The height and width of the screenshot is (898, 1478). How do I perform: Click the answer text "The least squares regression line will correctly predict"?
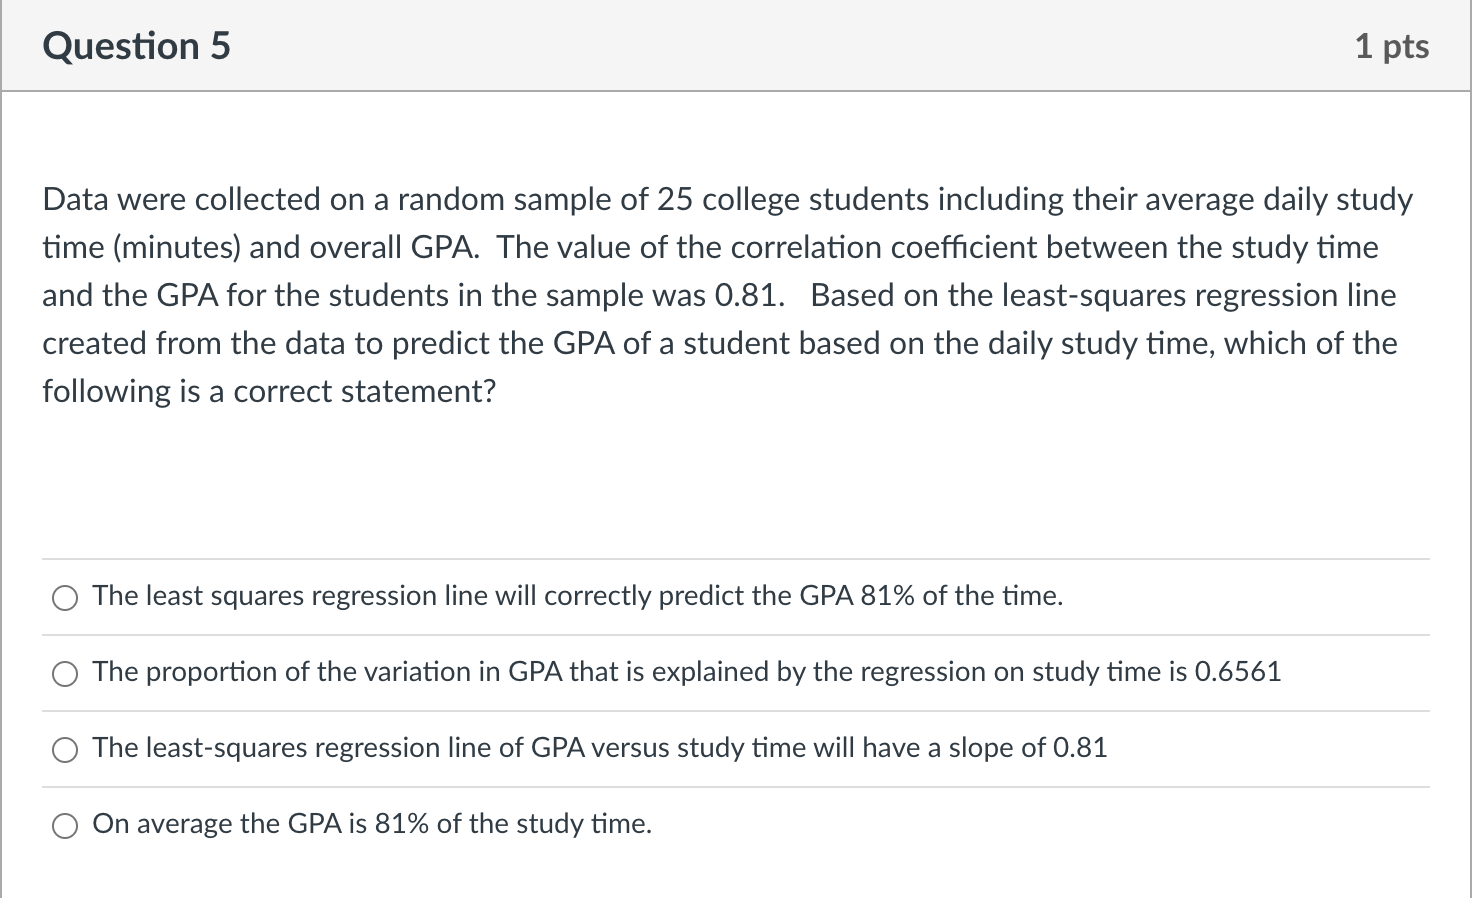pos(400,596)
